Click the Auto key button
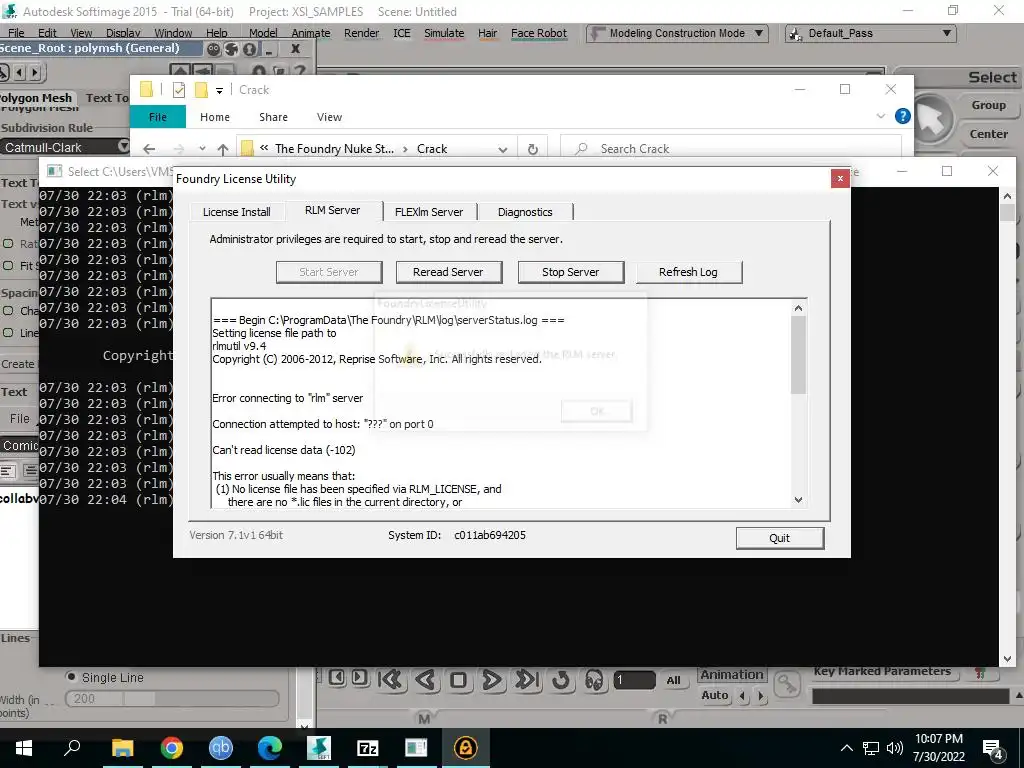Screen dimensions: 1024x768 point(714,696)
